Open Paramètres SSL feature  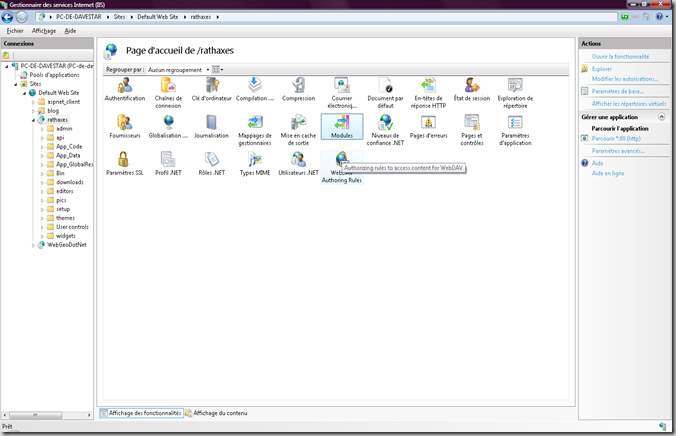click(125, 164)
